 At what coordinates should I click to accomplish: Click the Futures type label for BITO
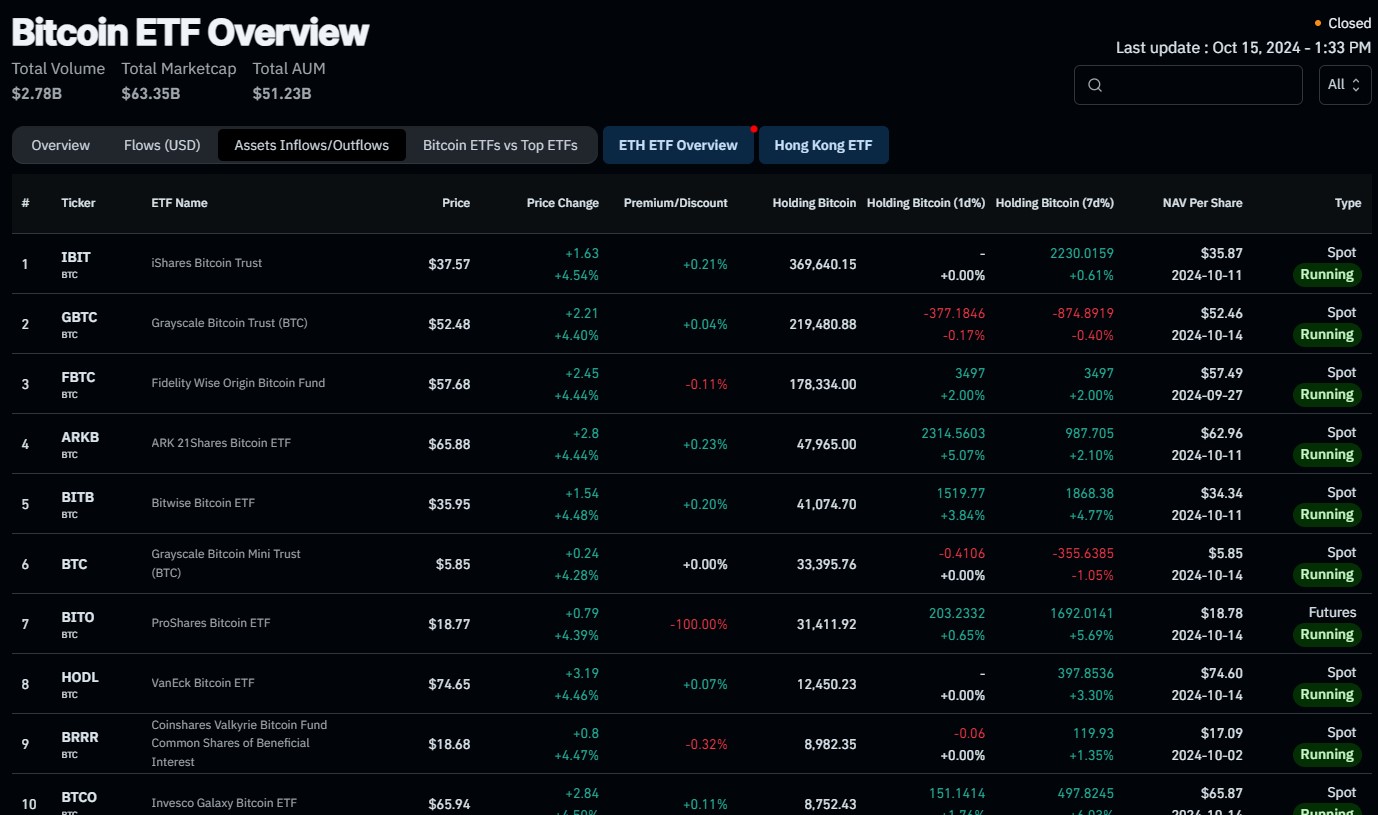(x=1332, y=613)
